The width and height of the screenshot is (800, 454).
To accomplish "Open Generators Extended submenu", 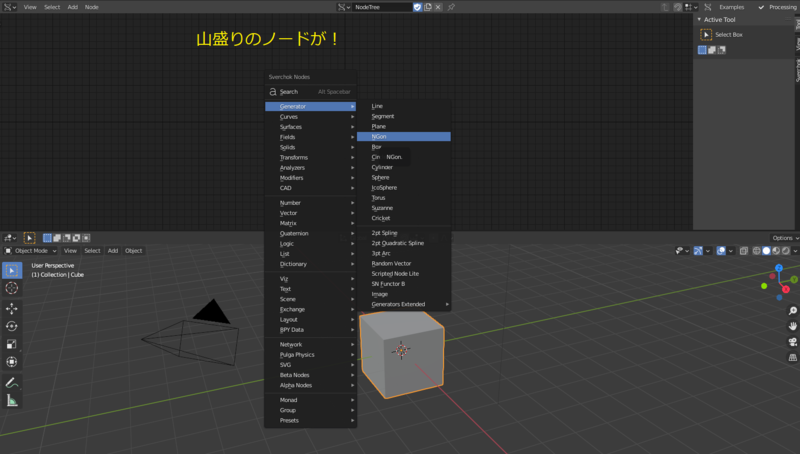I will [x=404, y=304].
